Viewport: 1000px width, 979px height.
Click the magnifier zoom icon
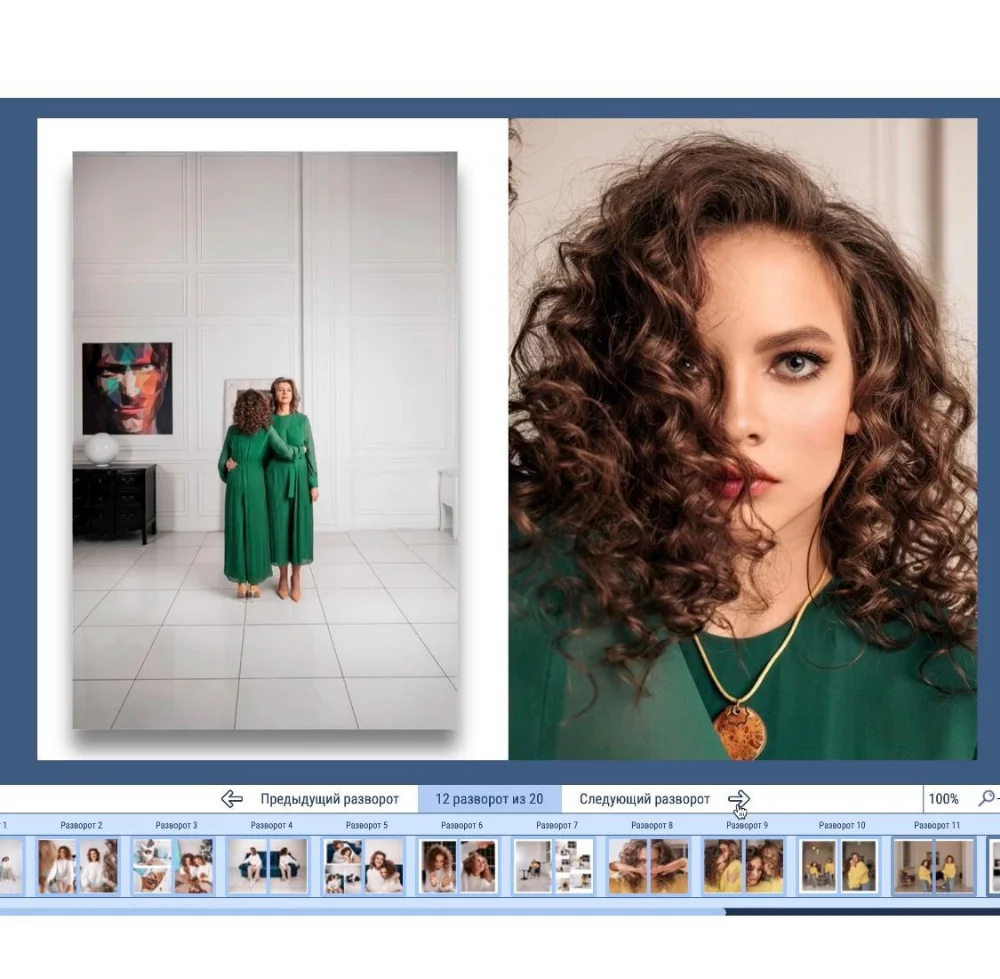(x=987, y=799)
